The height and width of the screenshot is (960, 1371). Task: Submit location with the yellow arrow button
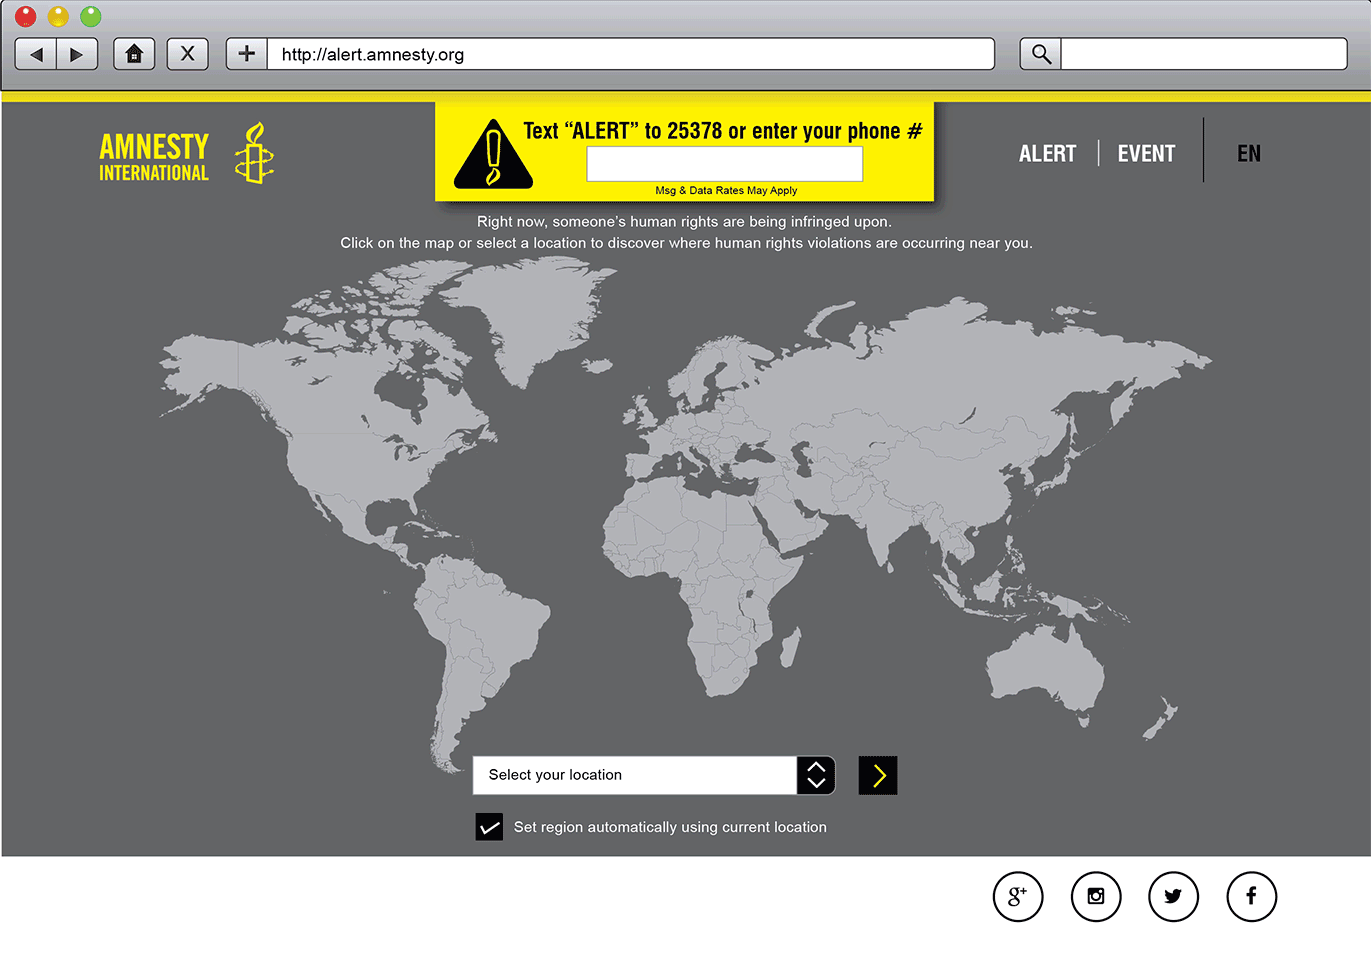coord(877,775)
